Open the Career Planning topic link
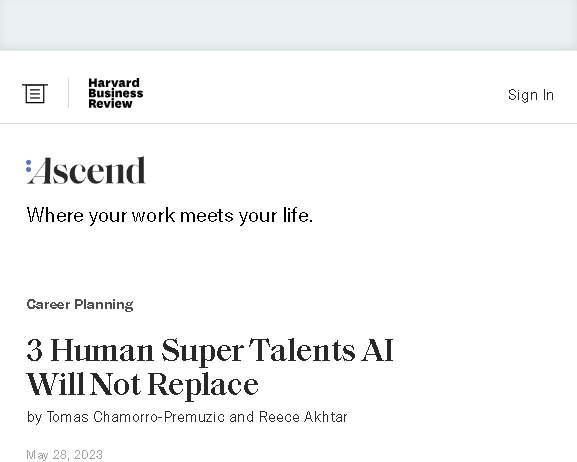The image size is (577, 462). pos(80,304)
